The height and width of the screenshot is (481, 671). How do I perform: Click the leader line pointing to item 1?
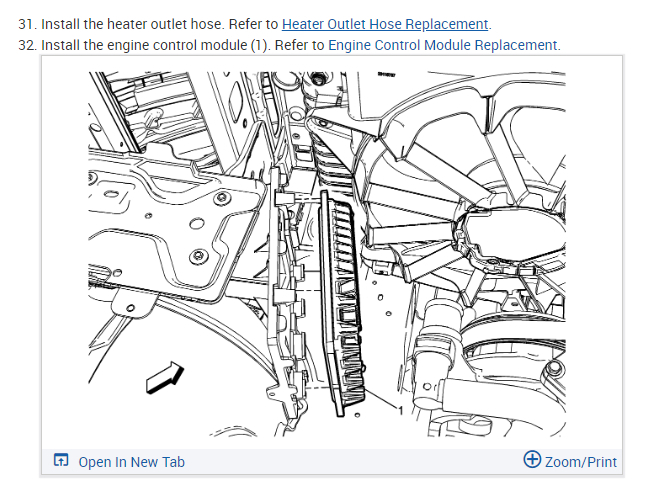pos(381,398)
